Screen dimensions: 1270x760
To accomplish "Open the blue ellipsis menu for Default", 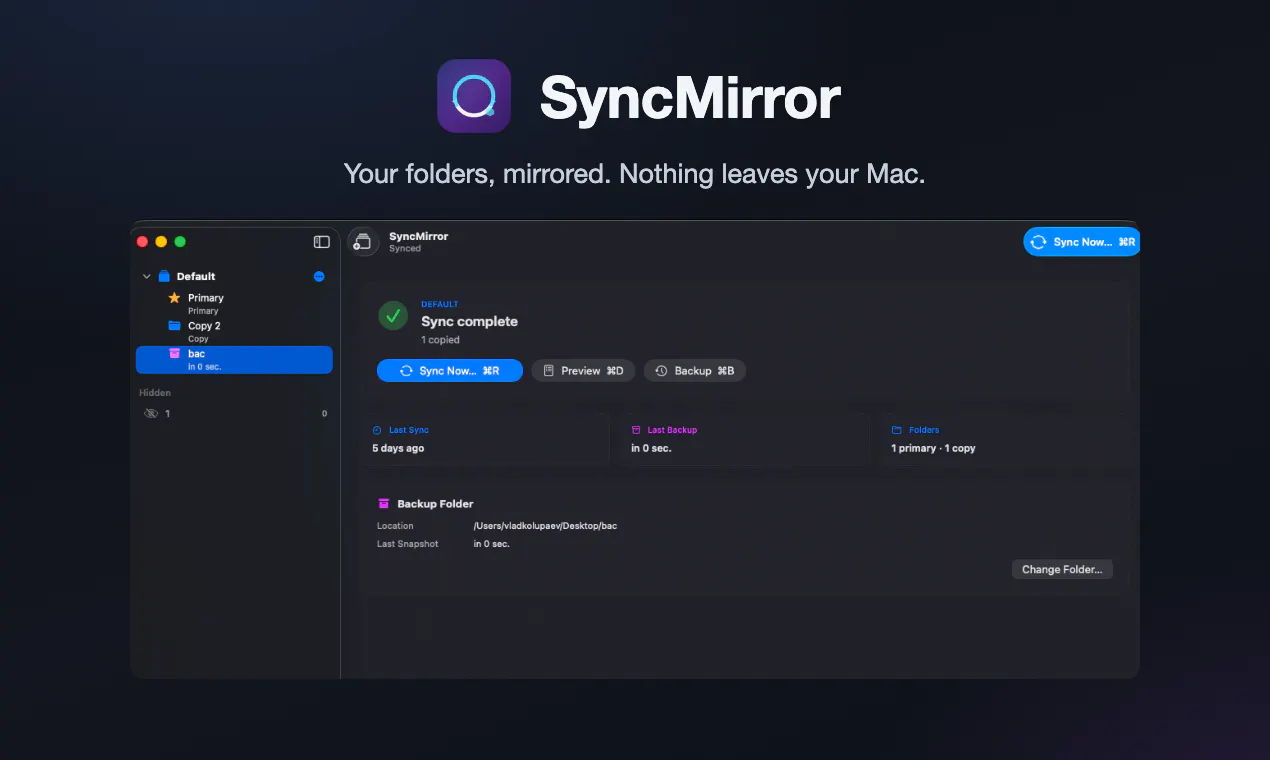I will [319, 276].
